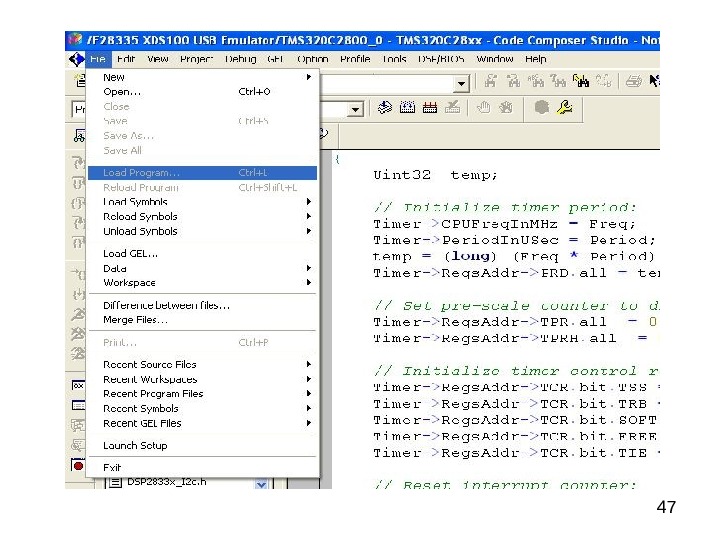
Task: Open the Debug menu
Action: (x=241, y=59)
